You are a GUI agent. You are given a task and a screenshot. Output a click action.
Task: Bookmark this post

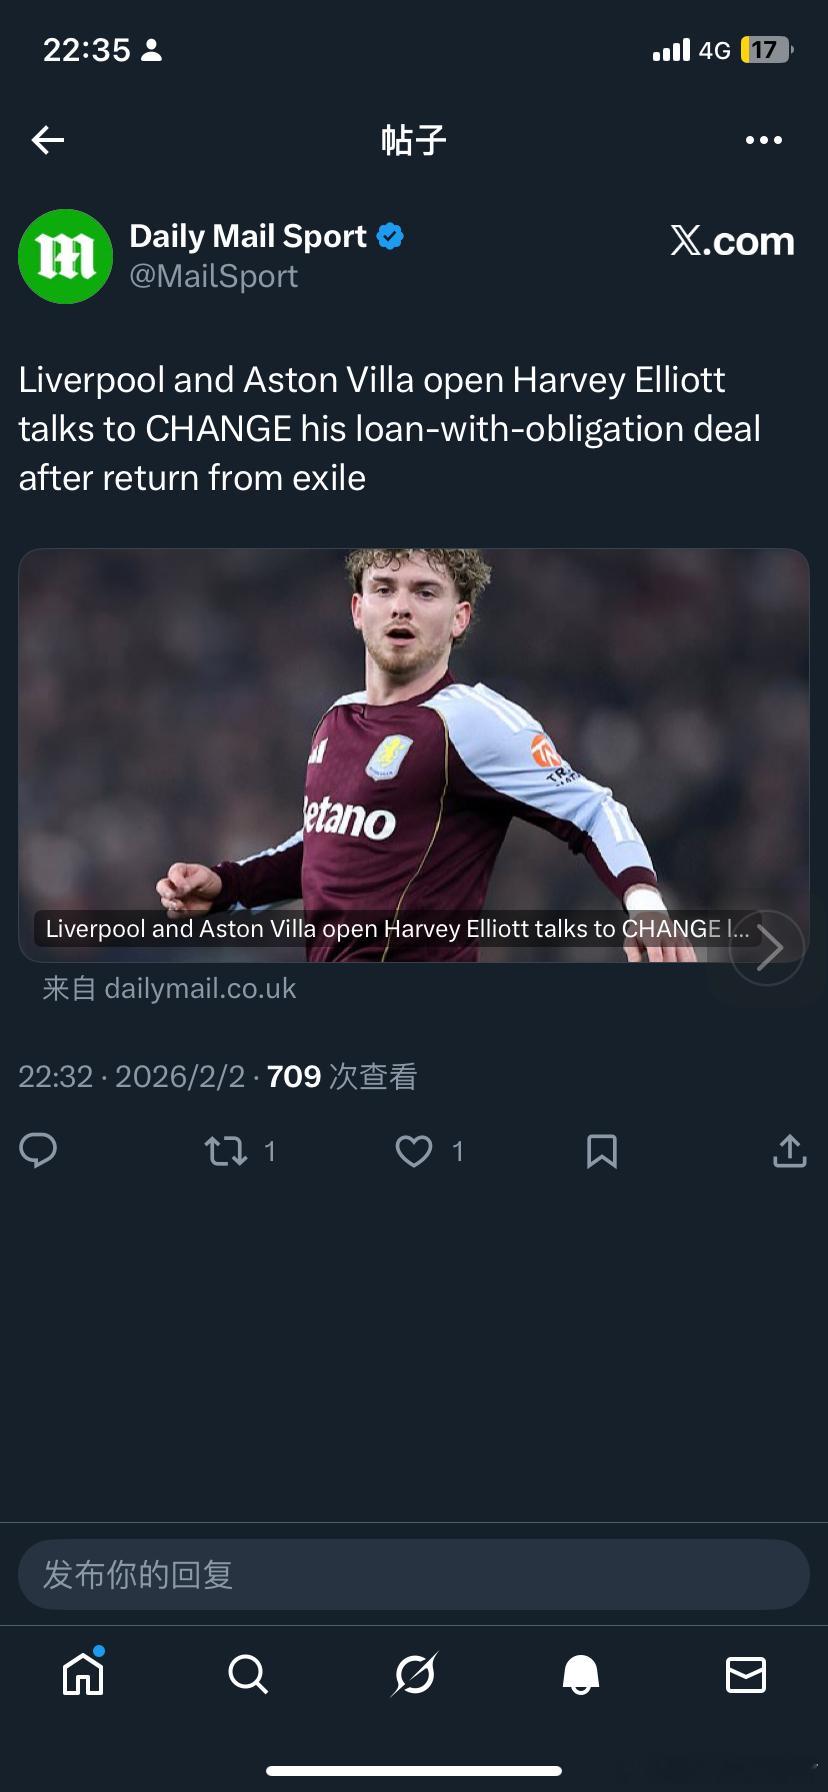click(x=601, y=1151)
